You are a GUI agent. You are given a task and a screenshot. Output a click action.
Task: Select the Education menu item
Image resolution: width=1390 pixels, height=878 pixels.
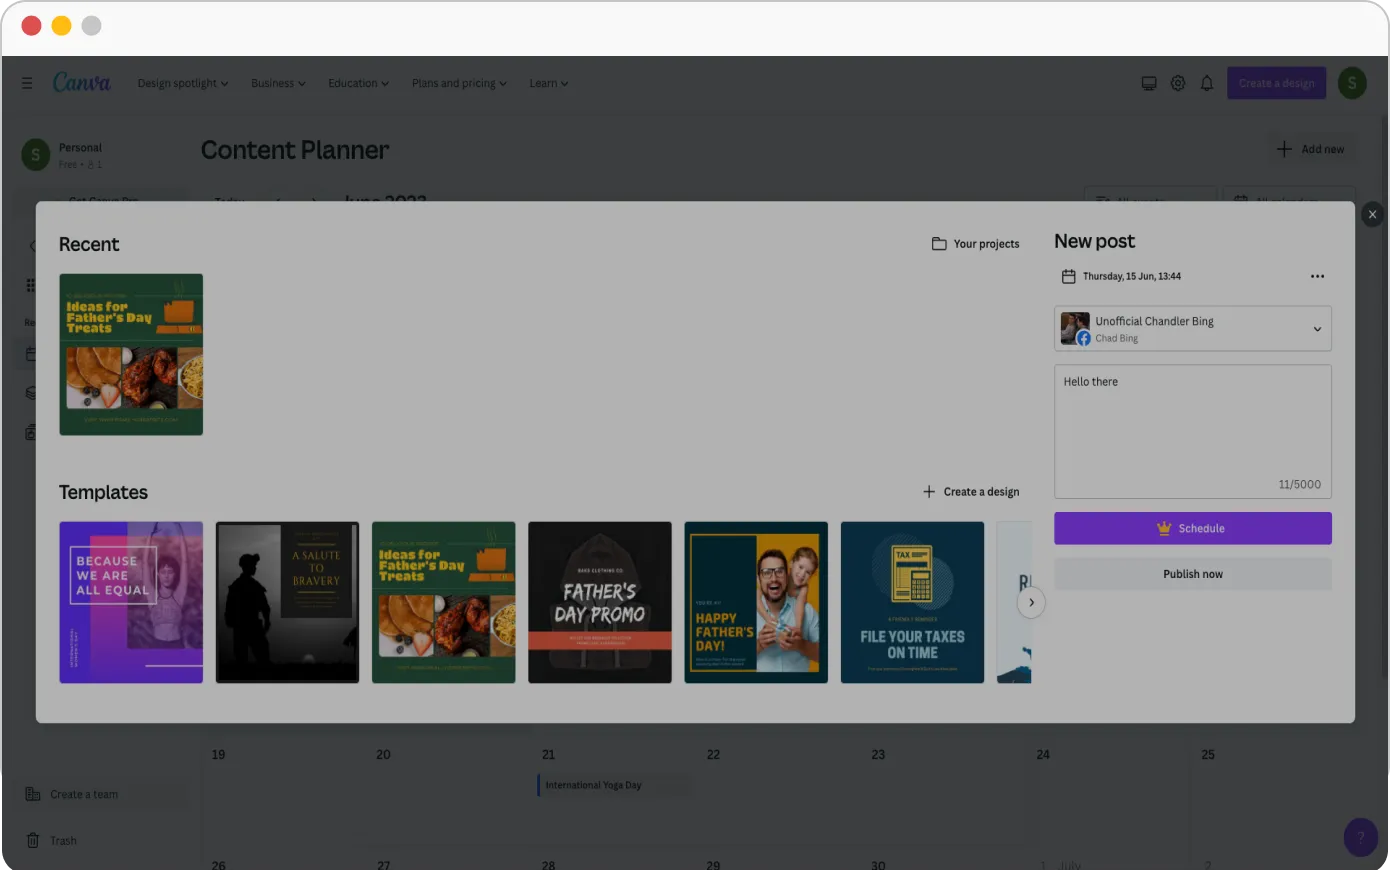[x=357, y=83]
